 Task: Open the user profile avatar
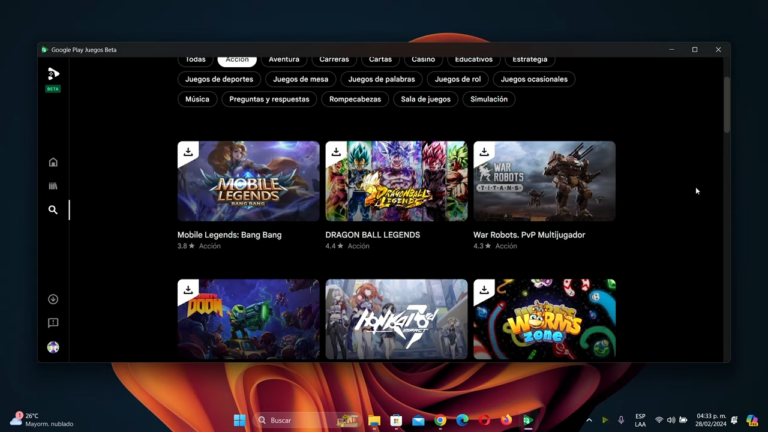(53, 347)
